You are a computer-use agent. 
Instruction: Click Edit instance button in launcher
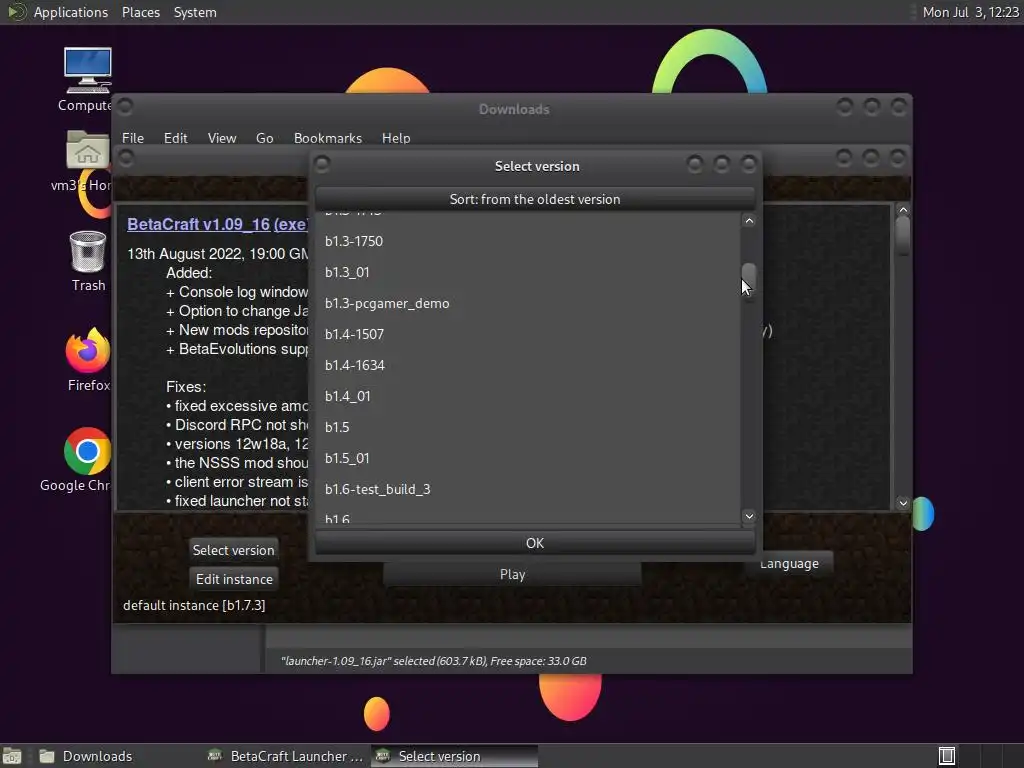coord(234,579)
